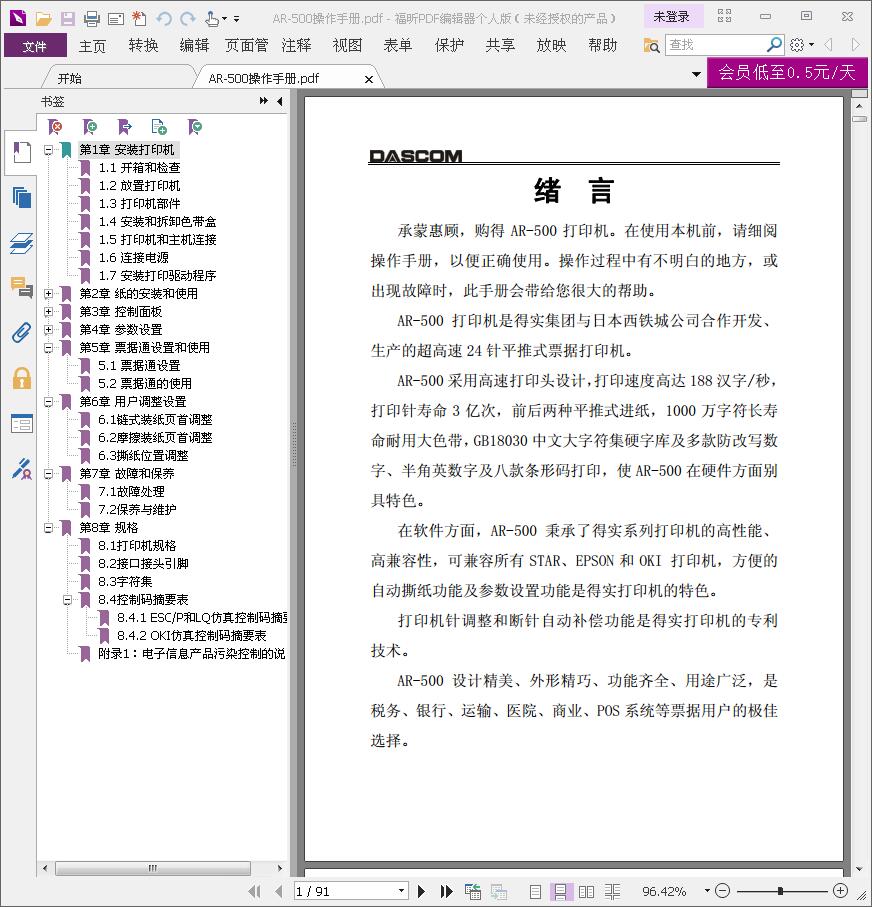Viewport: 872px width, 907px height.
Task: Switch to facing pages view mode
Action: coord(586,891)
